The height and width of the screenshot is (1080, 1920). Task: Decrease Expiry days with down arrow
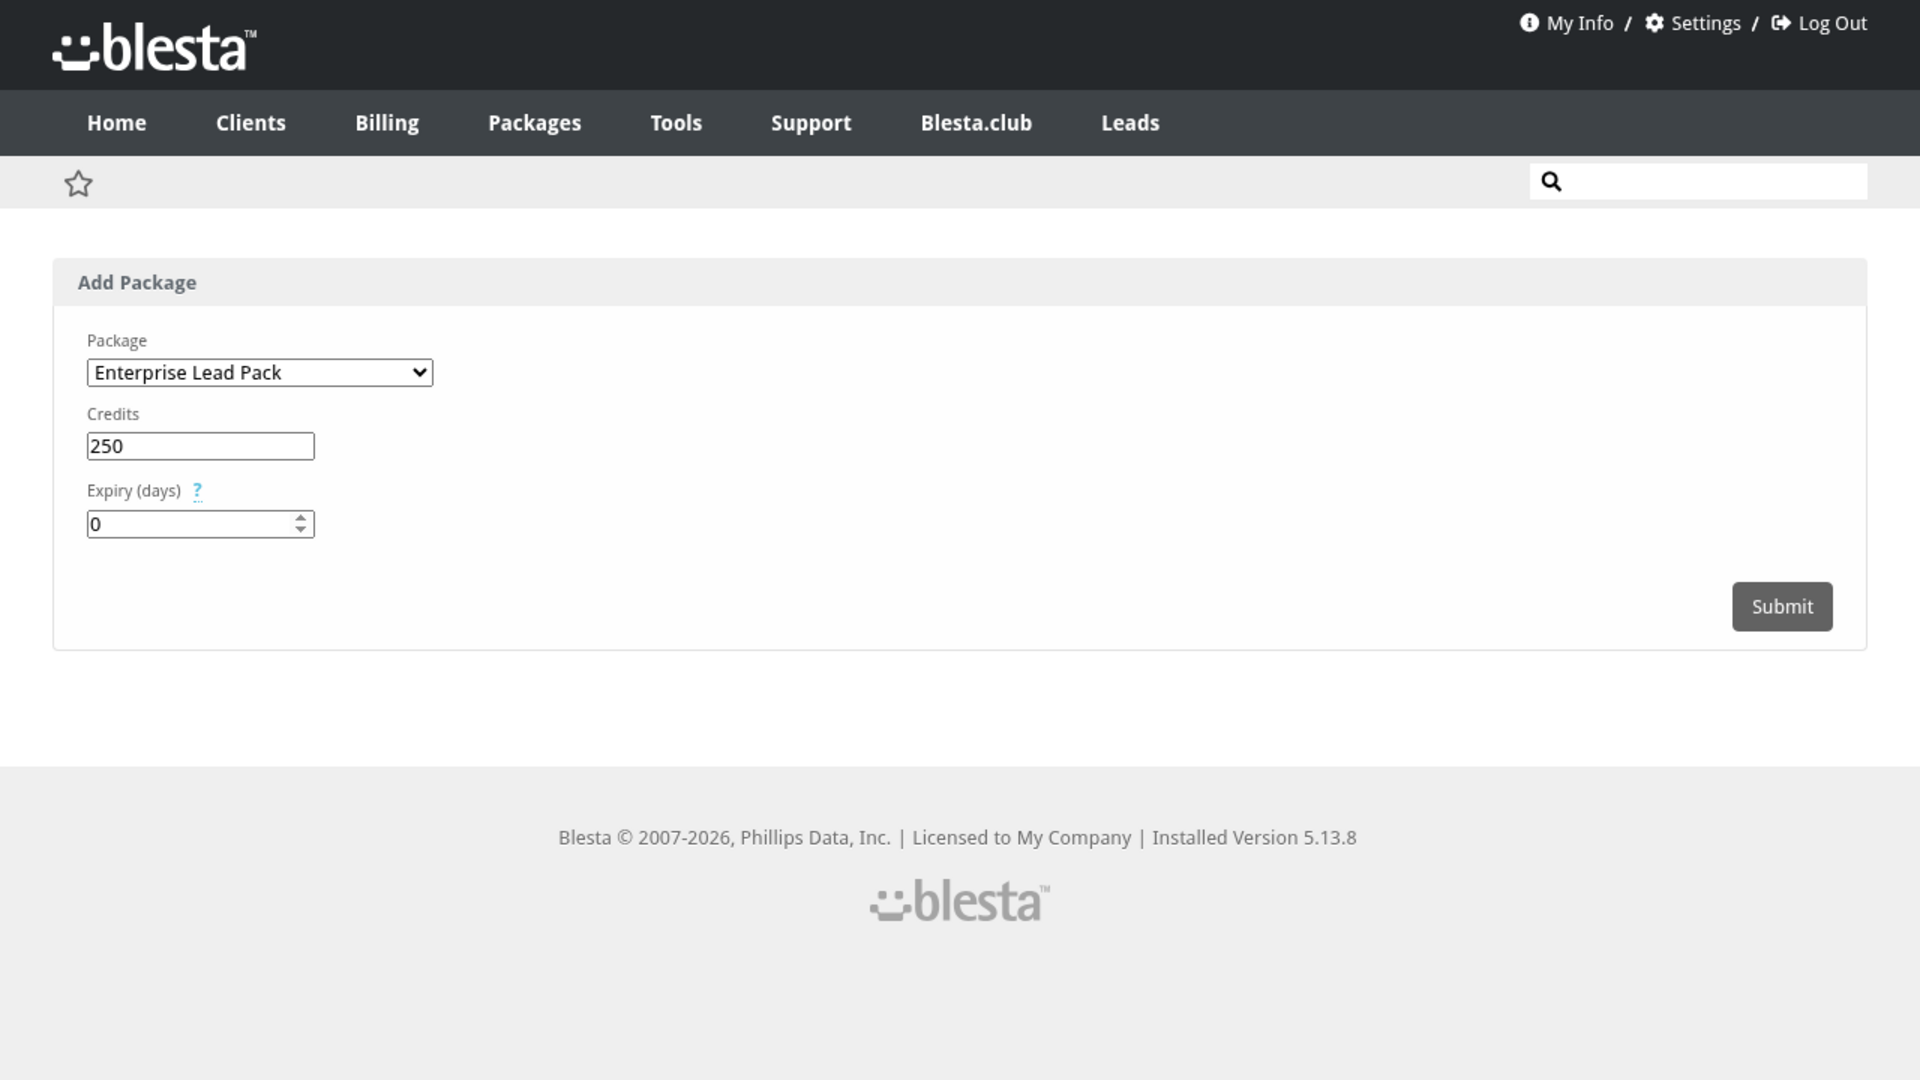click(x=301, y=530)
